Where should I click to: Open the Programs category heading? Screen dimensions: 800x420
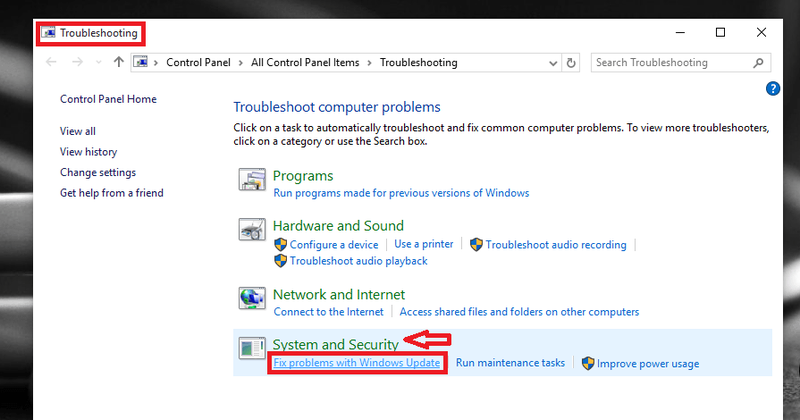303,176
